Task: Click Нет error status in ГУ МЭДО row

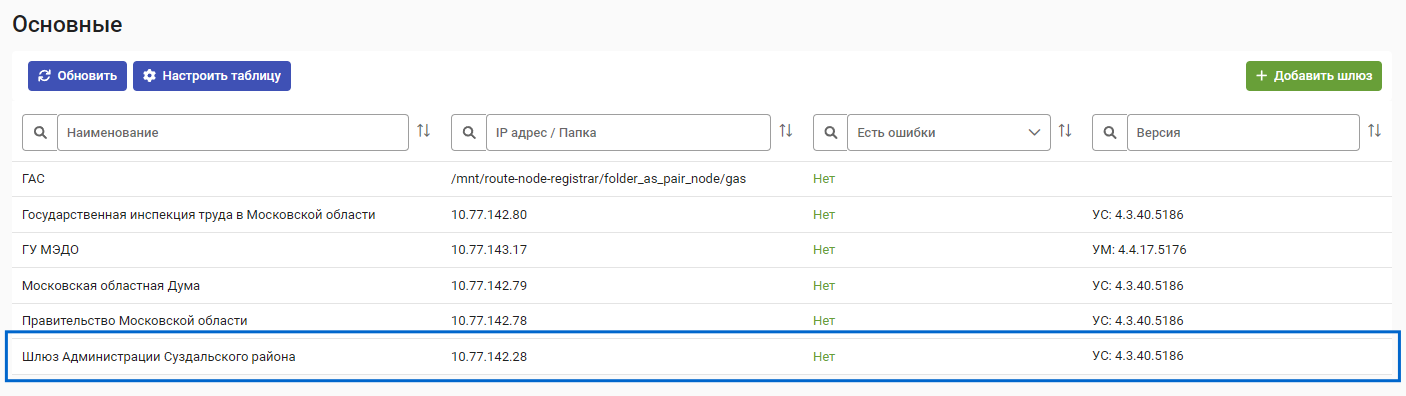Action: coord(824,250)
